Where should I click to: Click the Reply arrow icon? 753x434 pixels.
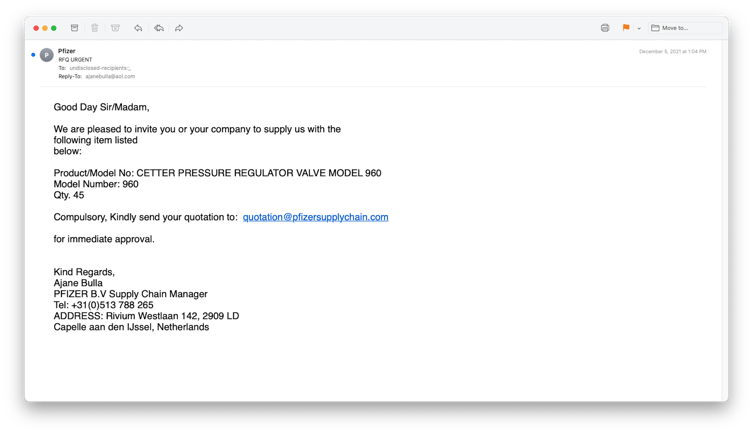click(138, 28)
